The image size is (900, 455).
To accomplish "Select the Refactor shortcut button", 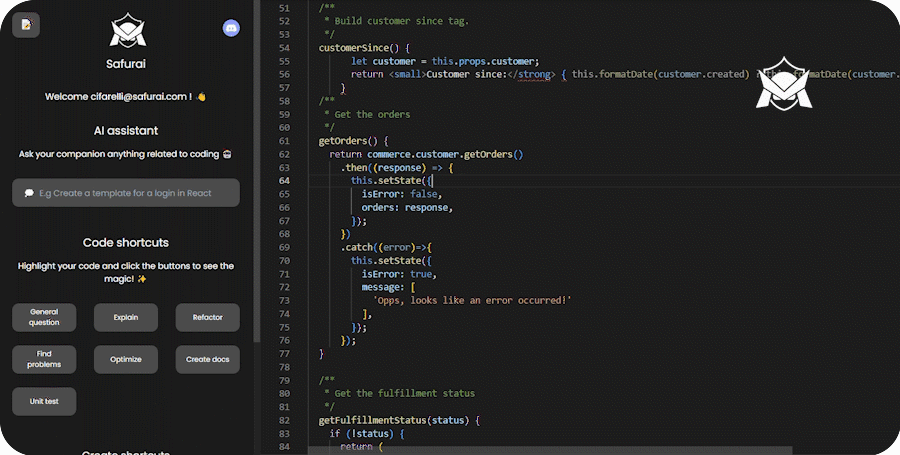I will tap(207, 318).
